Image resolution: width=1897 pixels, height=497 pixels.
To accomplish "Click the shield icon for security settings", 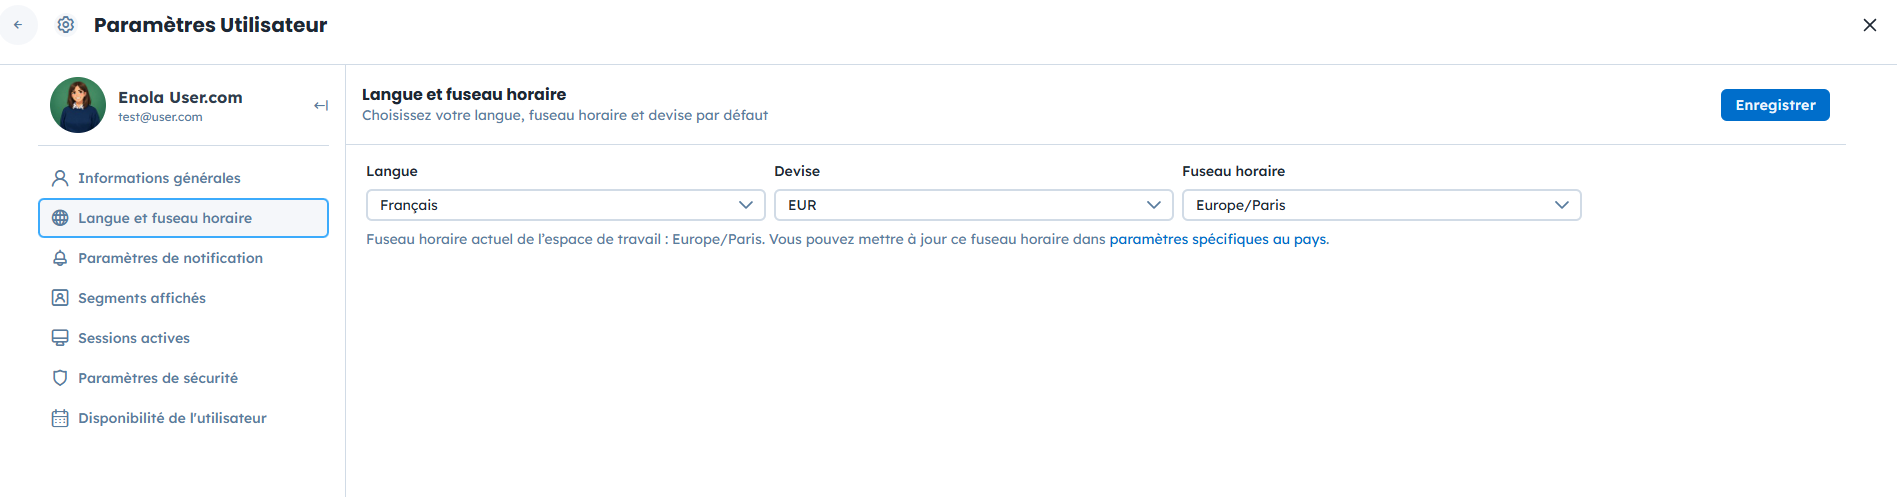I will 60,378.
